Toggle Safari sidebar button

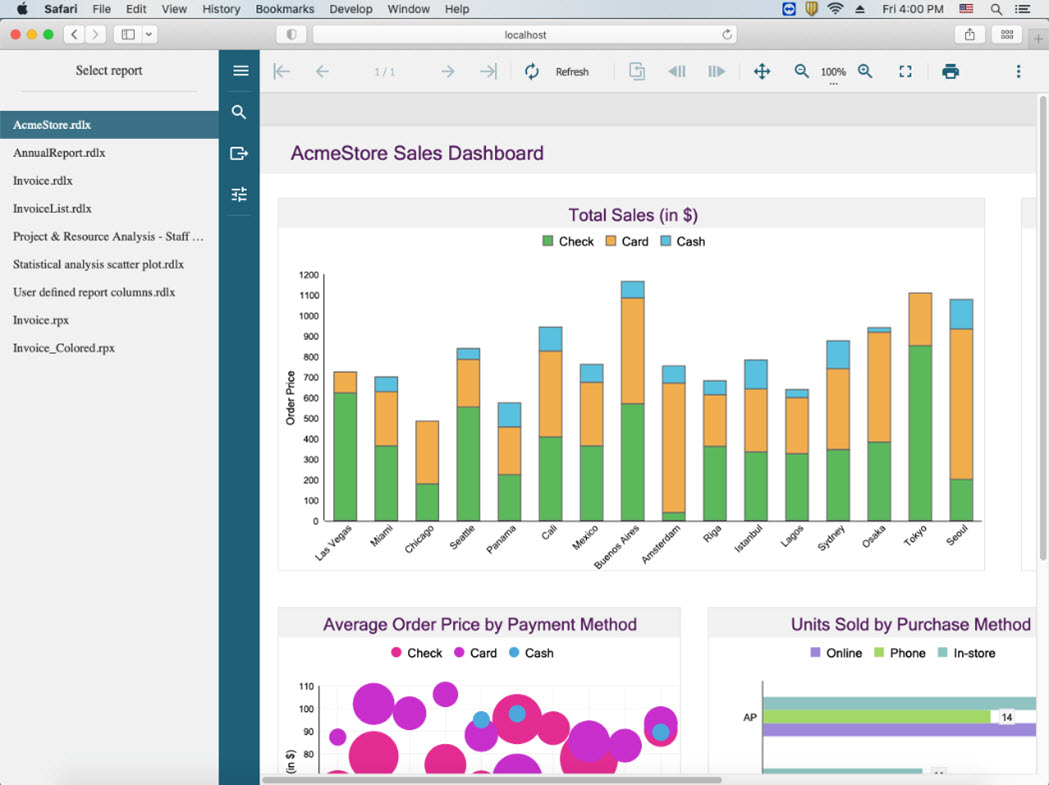click(x=128, y=34)
